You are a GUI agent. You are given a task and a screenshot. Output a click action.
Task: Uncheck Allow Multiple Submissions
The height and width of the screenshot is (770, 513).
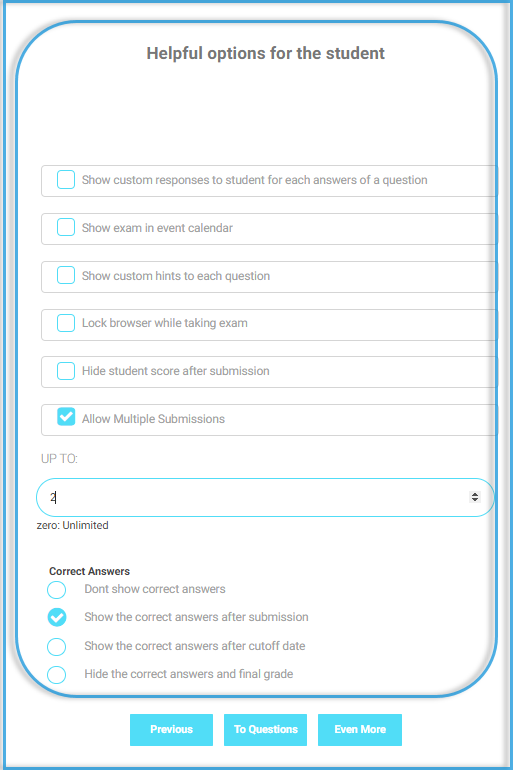[66, 416]
